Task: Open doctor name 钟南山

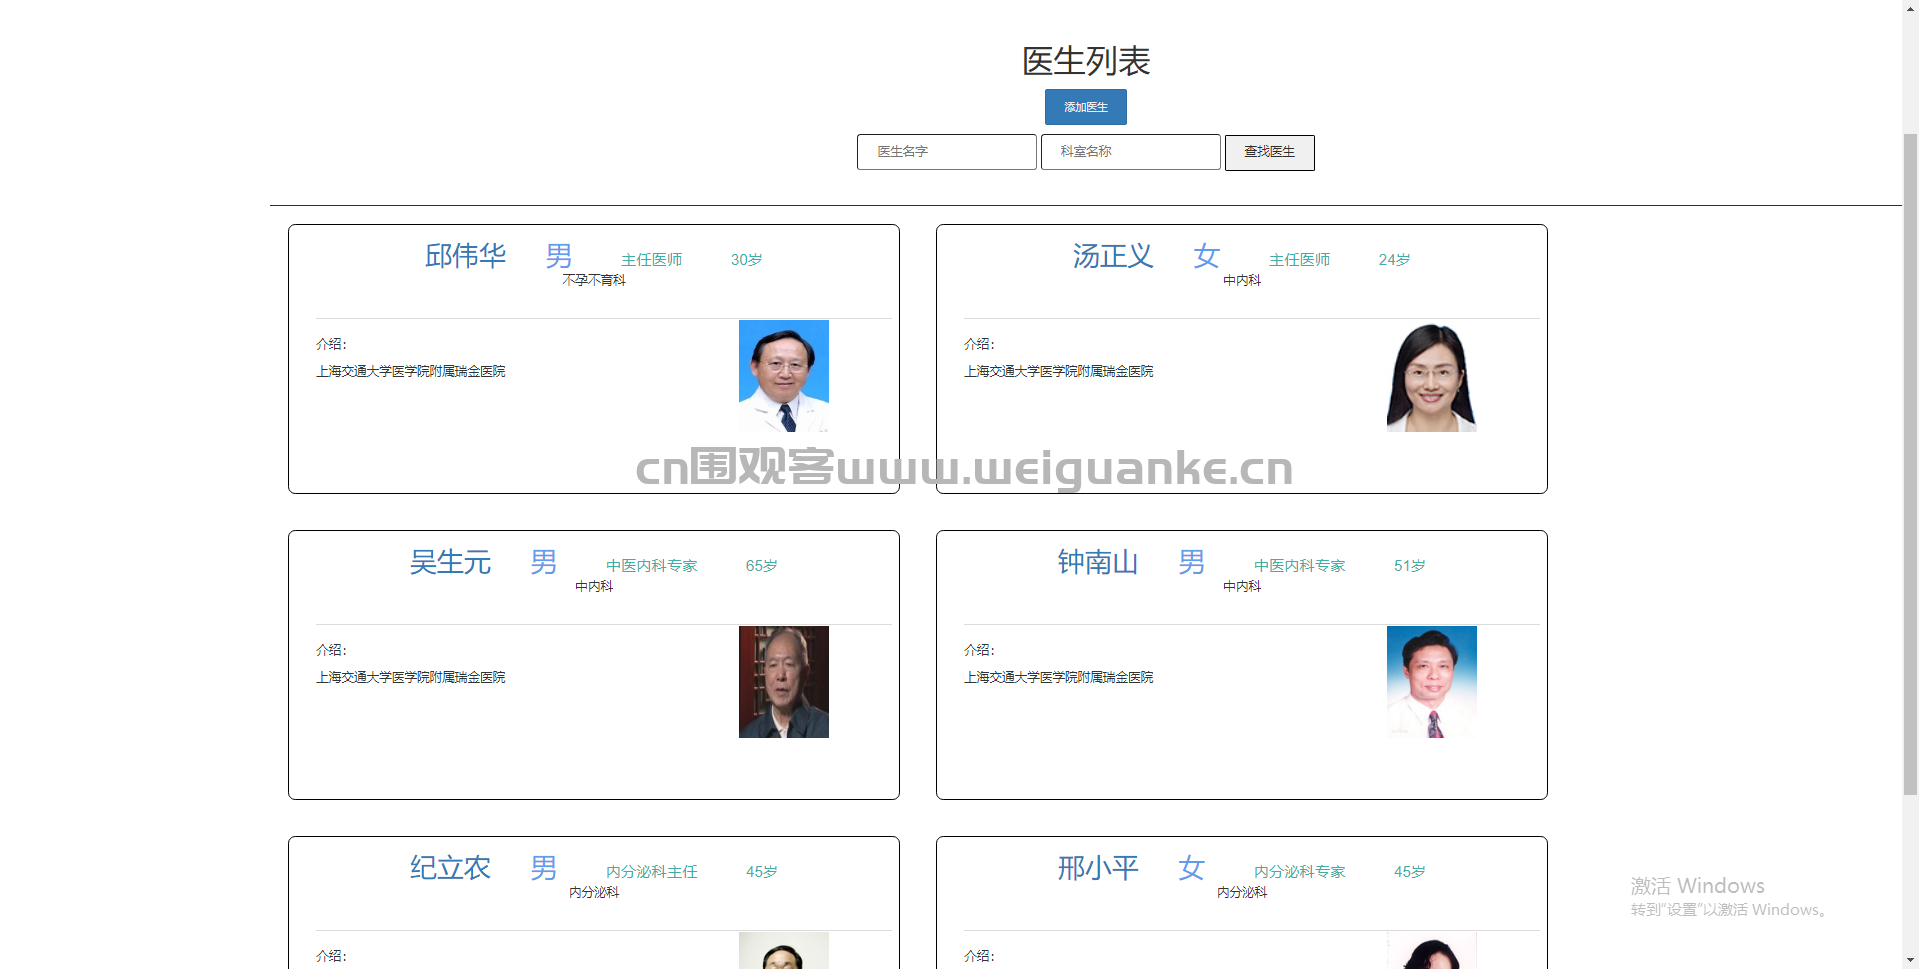Action: tap(1098, 562)
